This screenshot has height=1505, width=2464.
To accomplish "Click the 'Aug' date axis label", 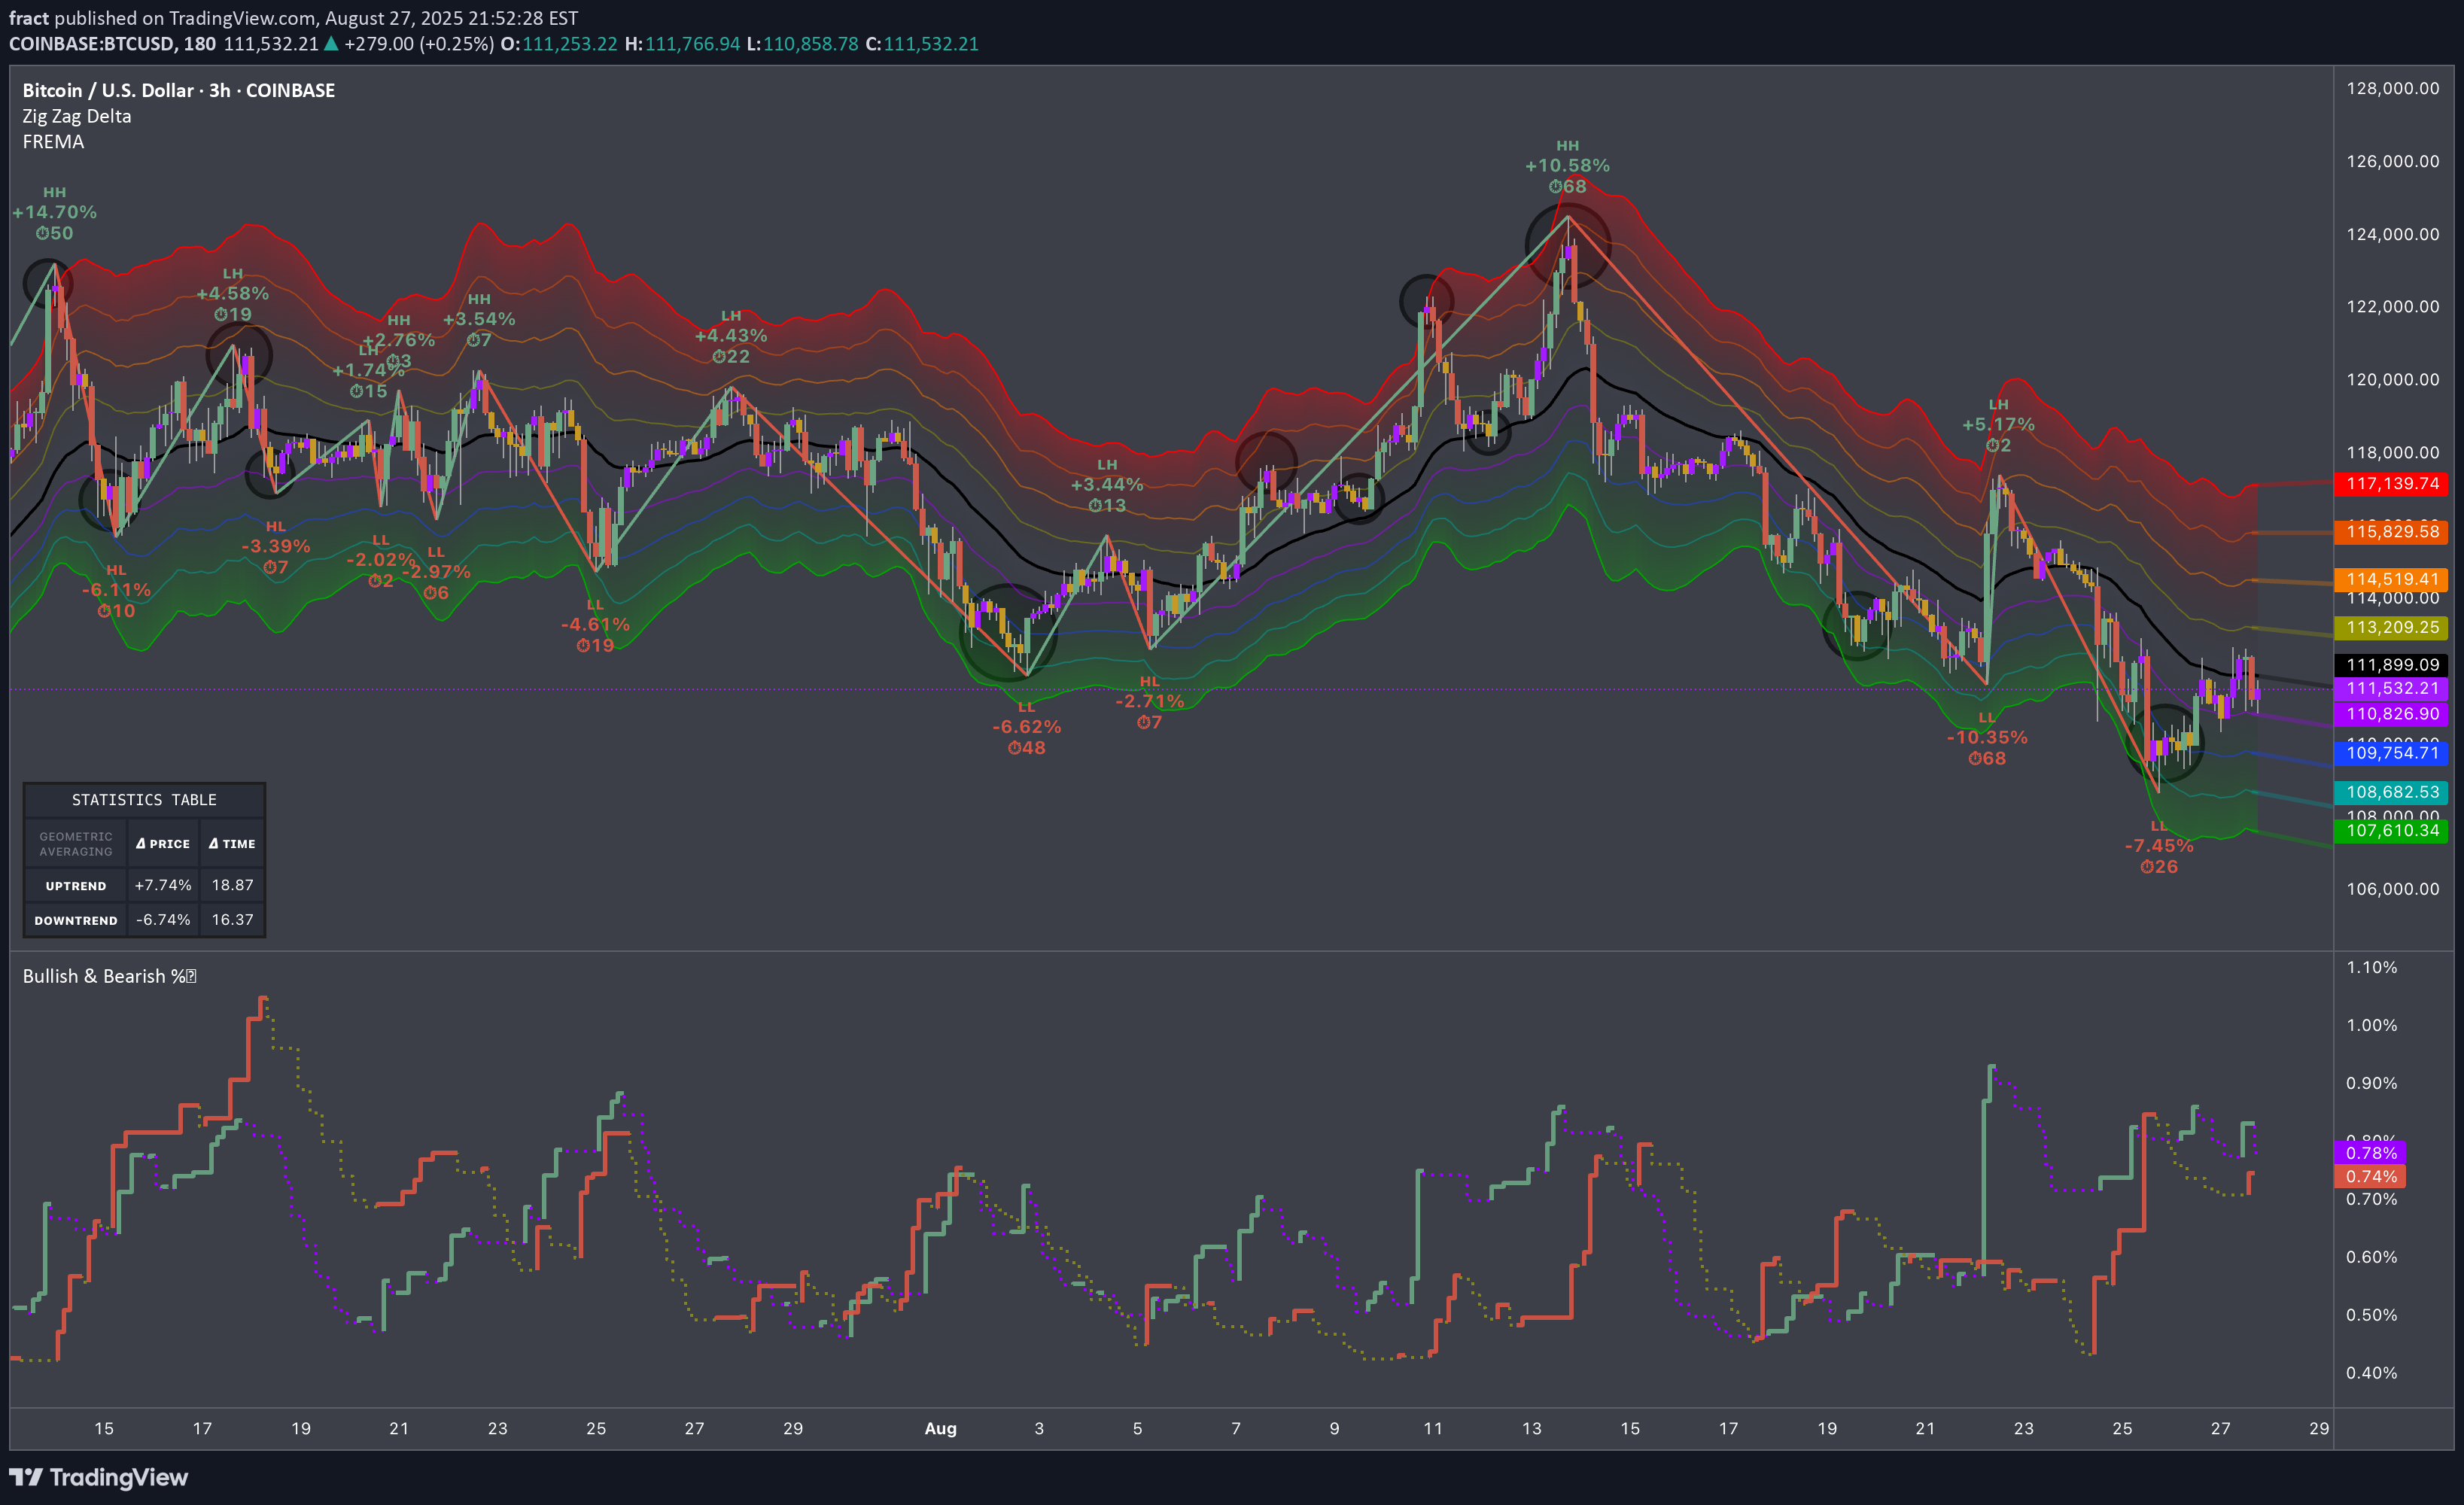I will [x=941, y=1429].
